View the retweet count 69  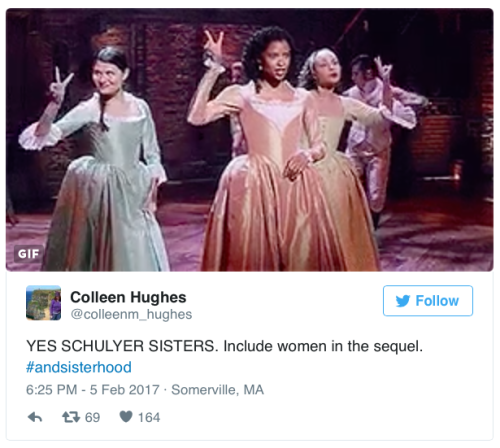coord(92,417)
